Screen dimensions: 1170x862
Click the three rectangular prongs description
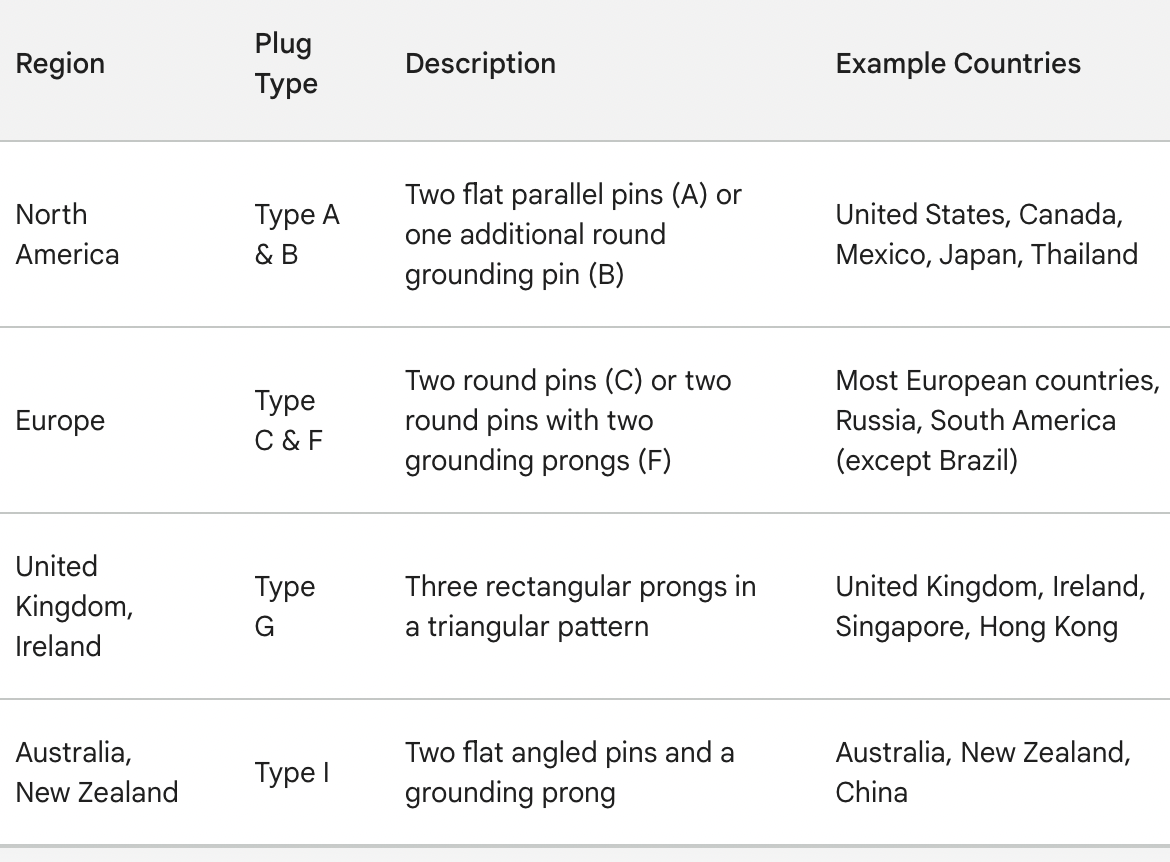click(x=580, y=606)
